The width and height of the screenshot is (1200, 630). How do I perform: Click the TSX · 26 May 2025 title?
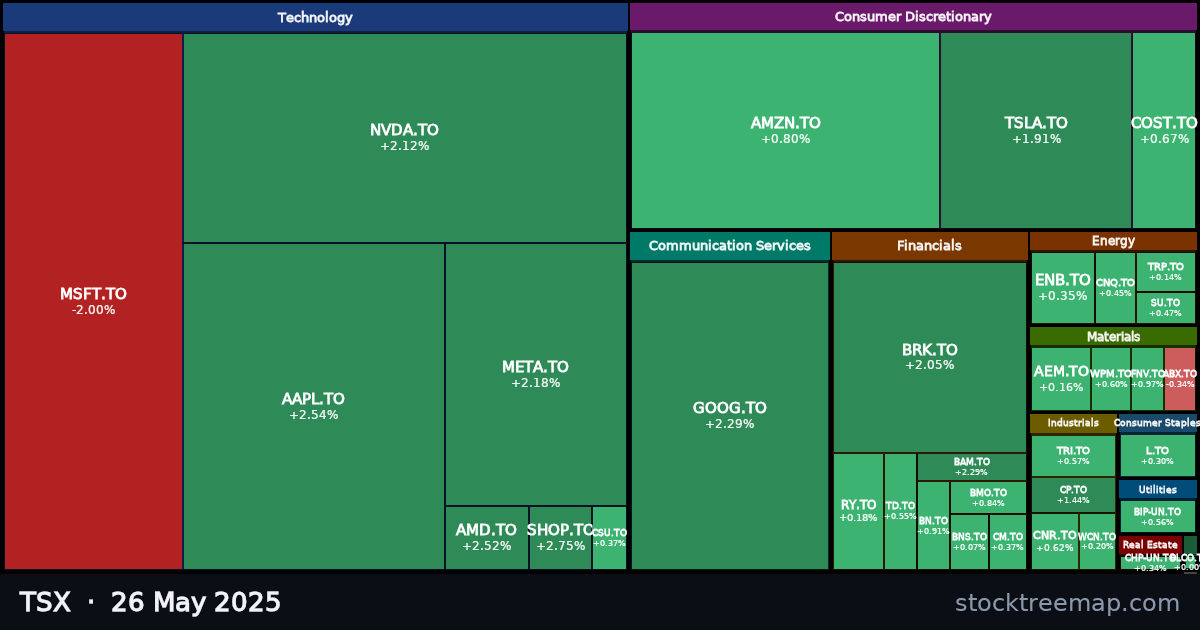(x=150, y=603)
